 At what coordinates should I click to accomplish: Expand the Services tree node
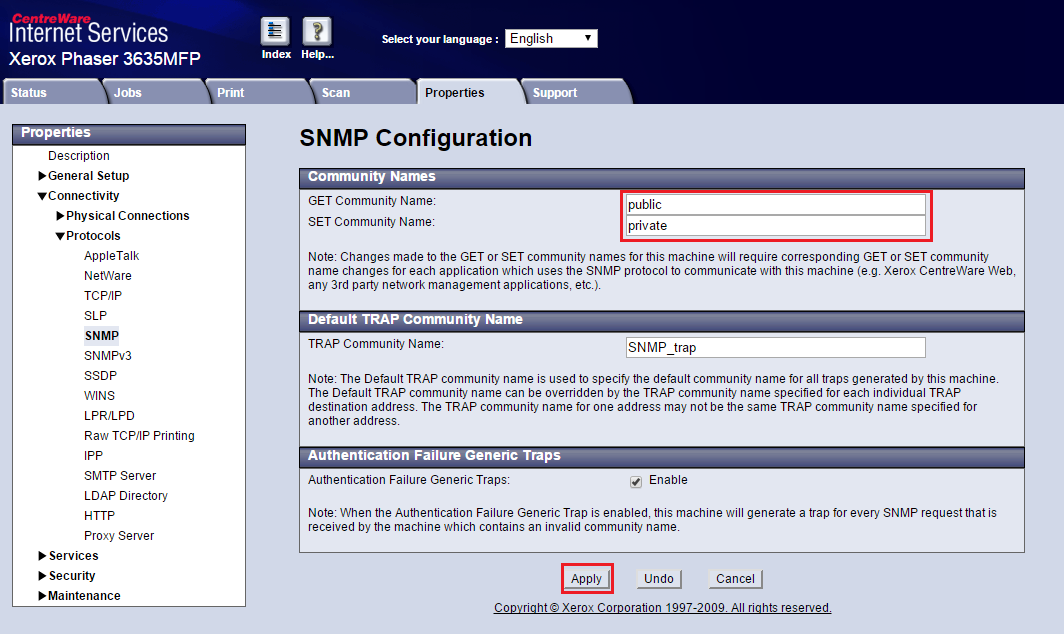coord(43,556)
